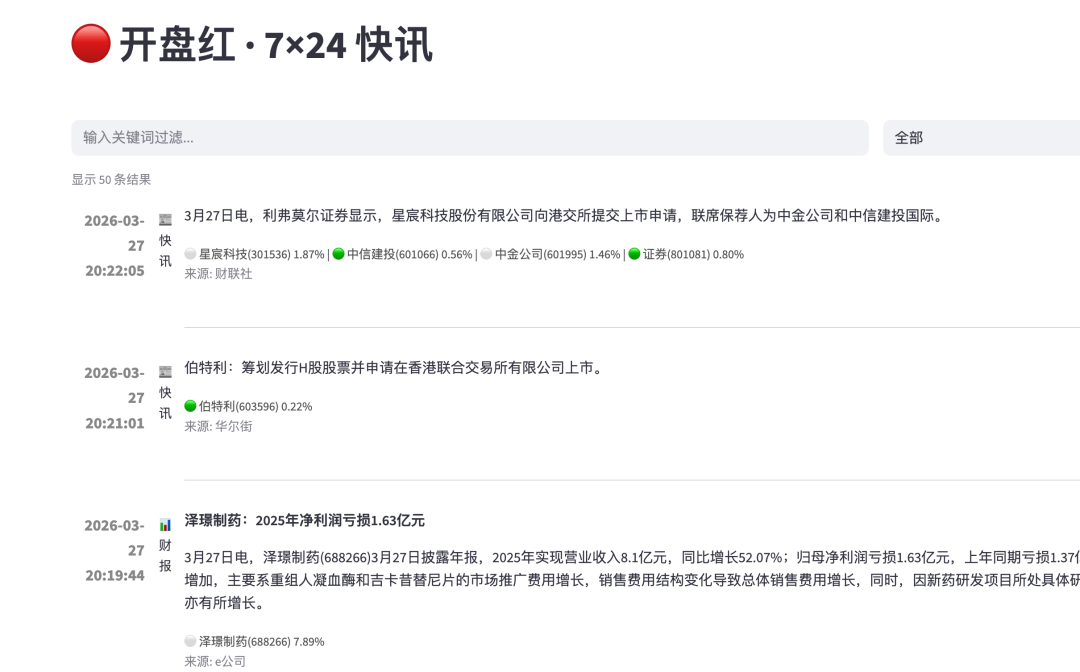Click the 利弗莫尔证券显示 news headline text

[565, 216]
